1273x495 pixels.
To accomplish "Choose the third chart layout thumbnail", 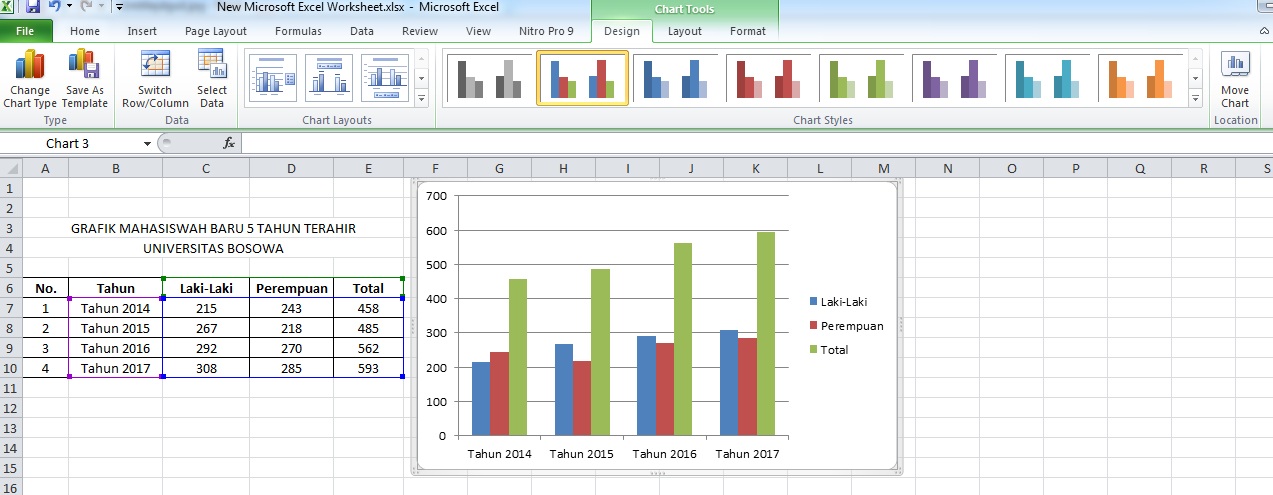I will coord(385,77).
